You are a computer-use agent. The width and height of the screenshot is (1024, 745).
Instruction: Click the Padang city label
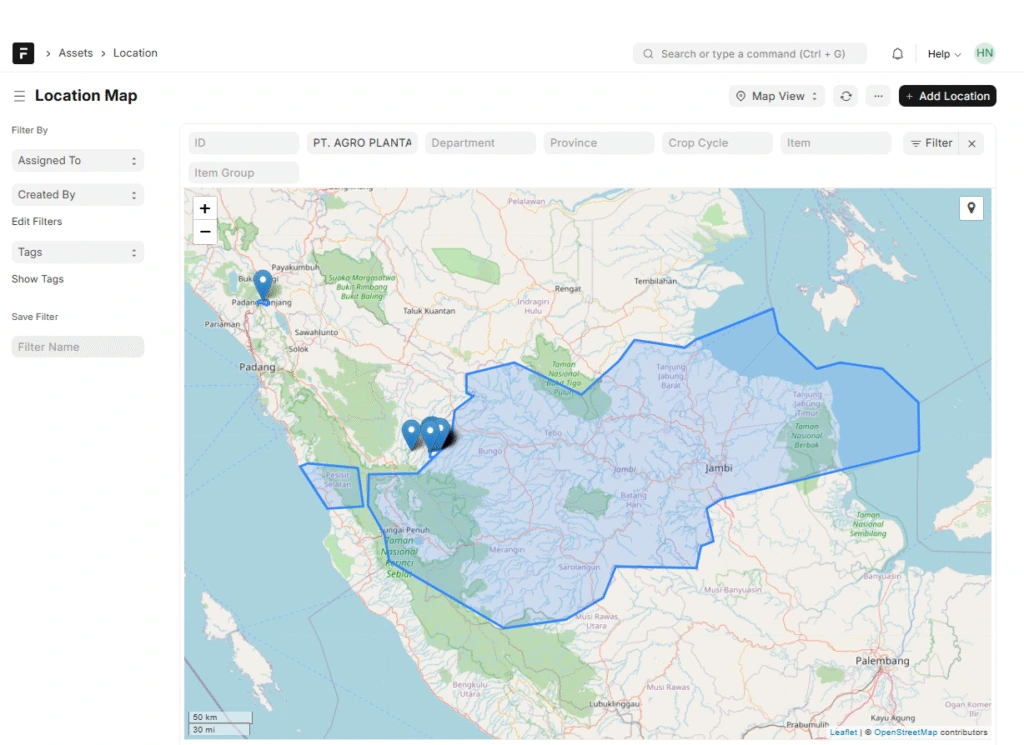pyautogui.click(x=257, y=367)
